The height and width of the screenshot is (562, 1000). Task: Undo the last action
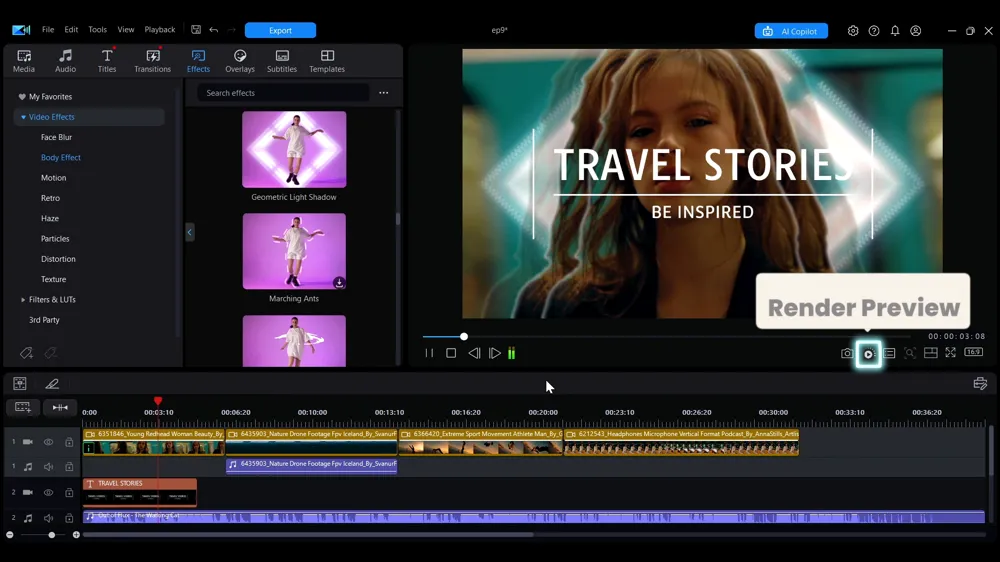(214, 30)
